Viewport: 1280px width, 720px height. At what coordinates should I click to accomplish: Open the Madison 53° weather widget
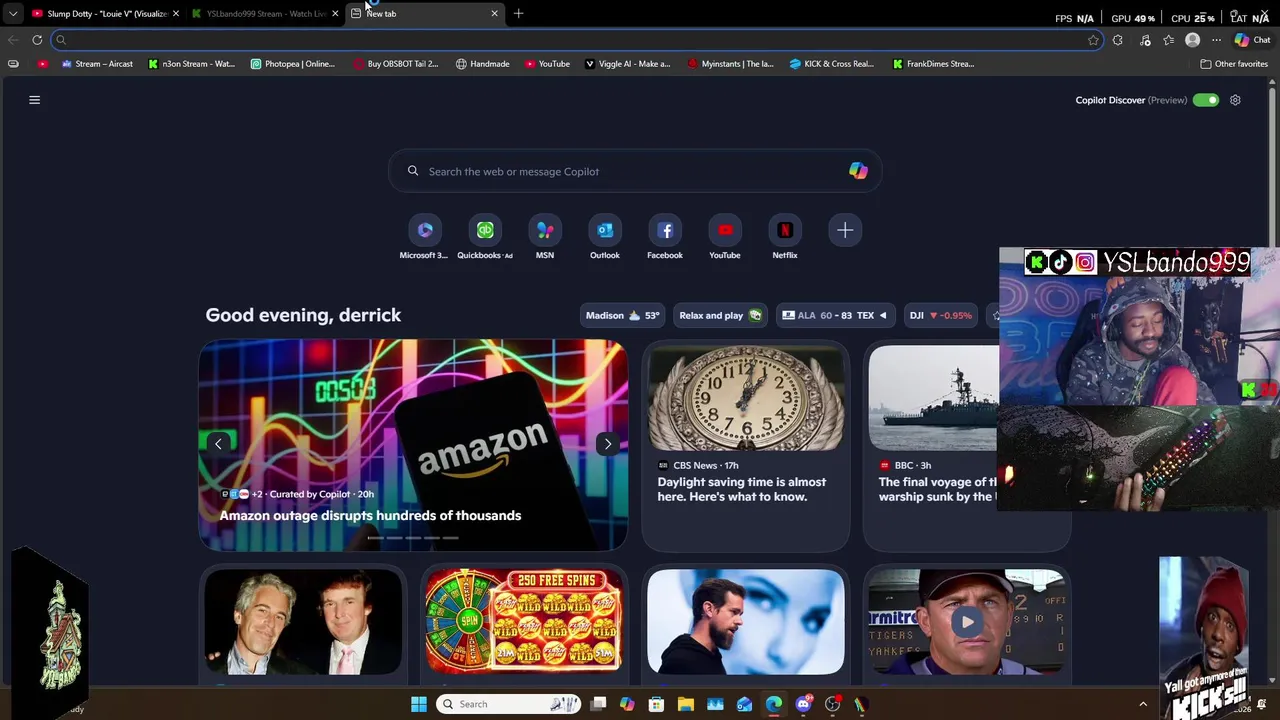click(x=622, y=315)
